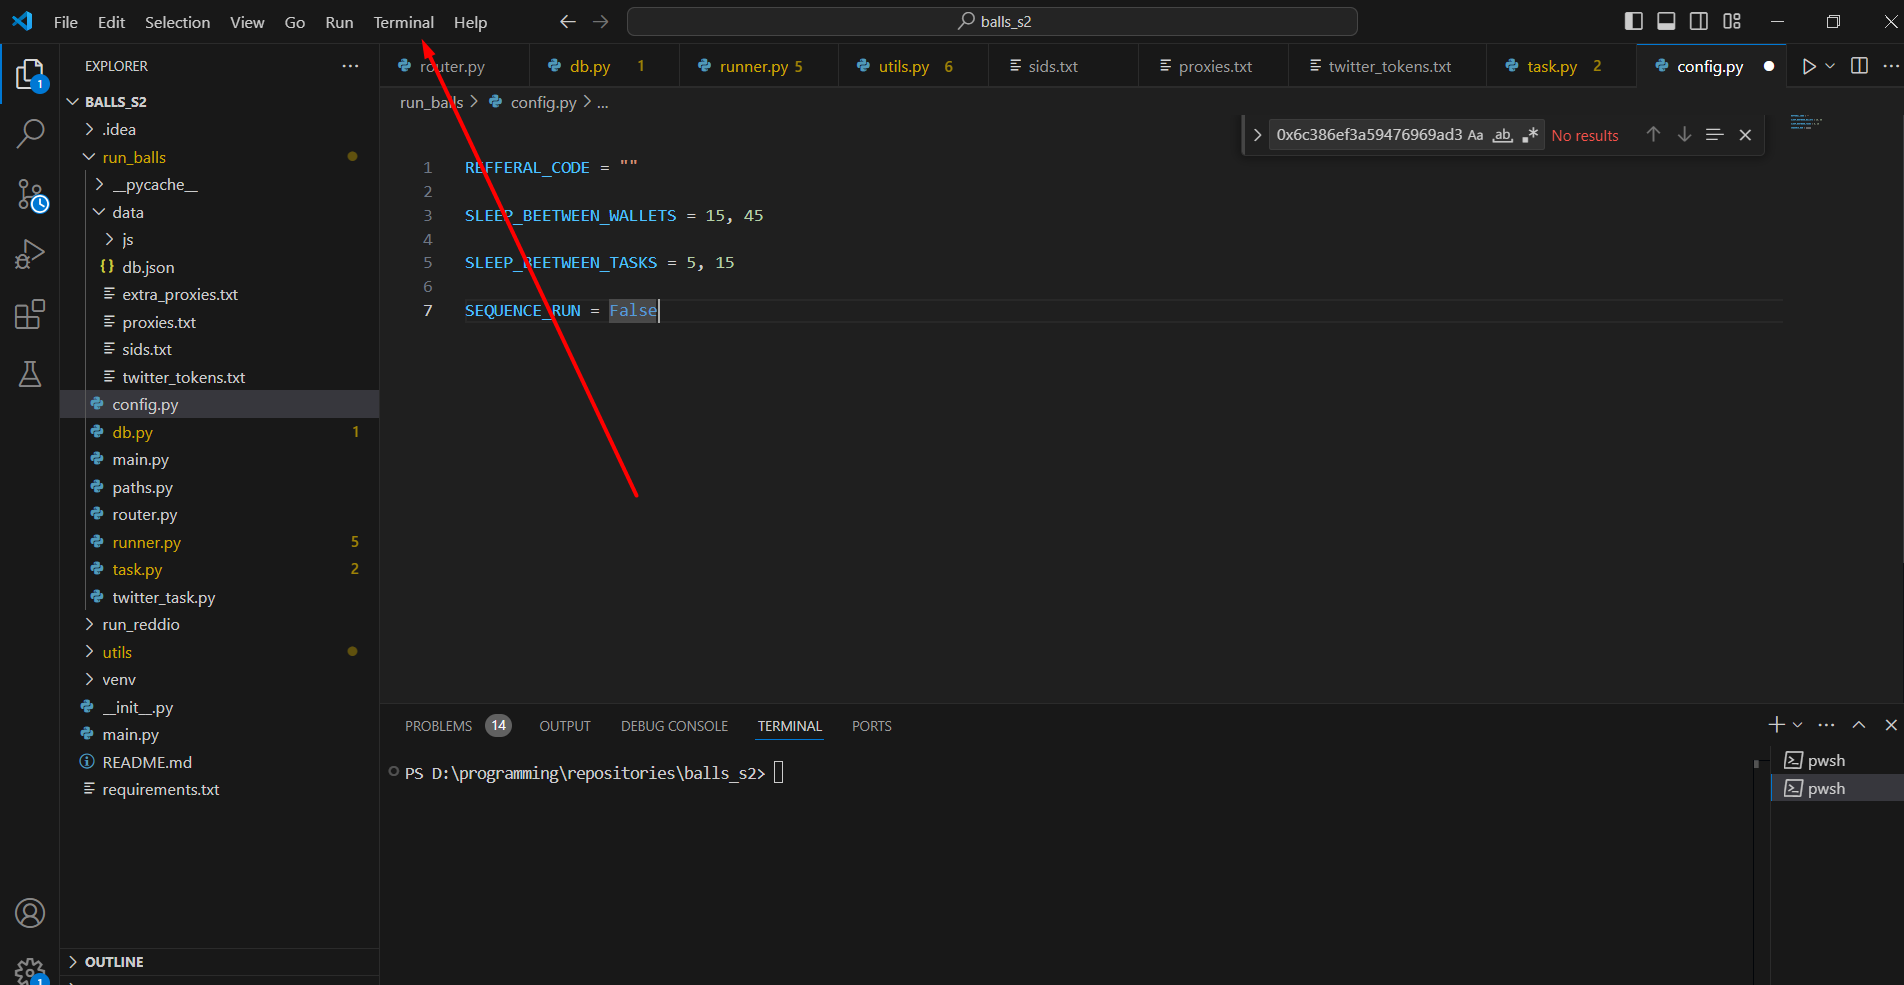Open the Terminal menu

point(404,22)
